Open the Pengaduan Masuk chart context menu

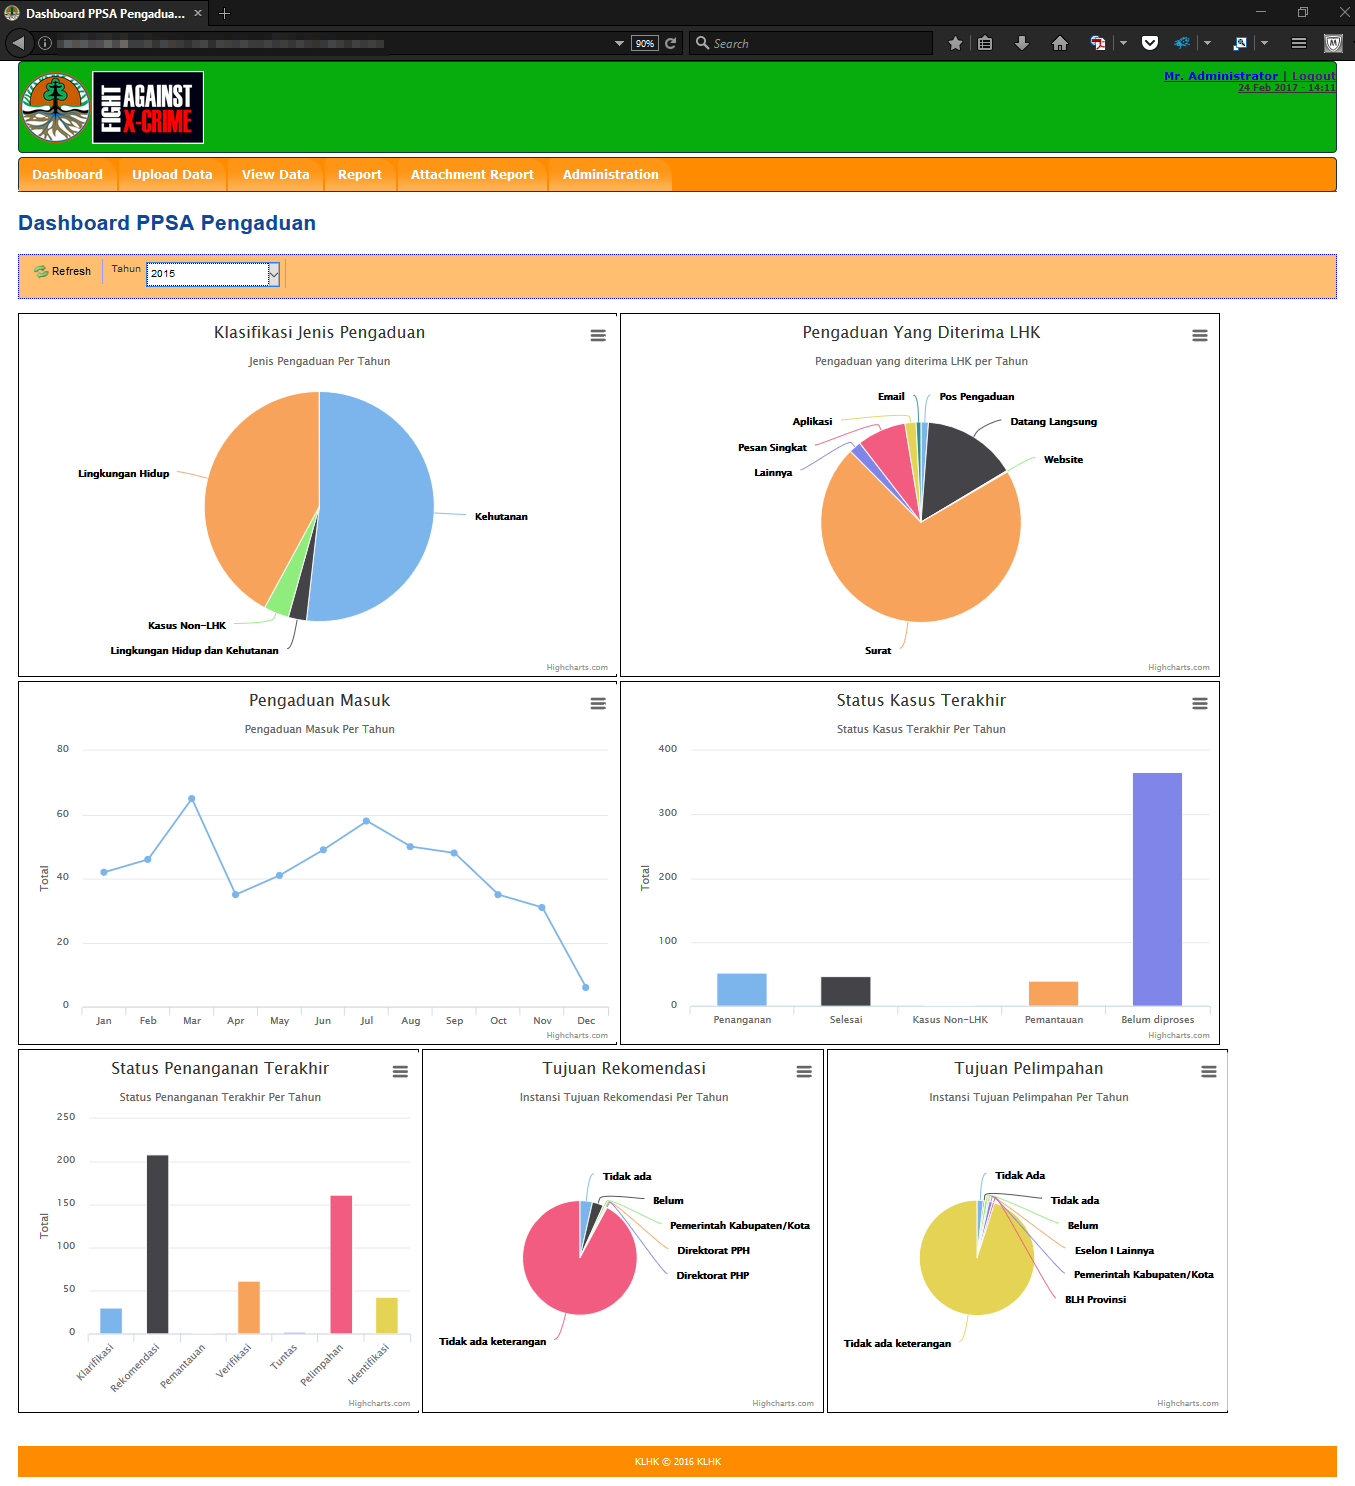point(598,704)
